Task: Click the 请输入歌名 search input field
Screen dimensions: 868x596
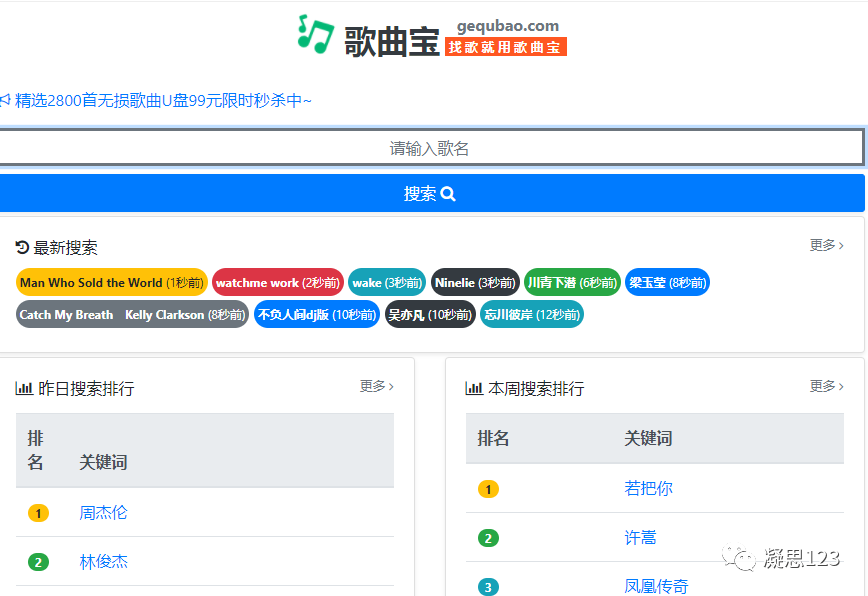Action: (434, 146)
